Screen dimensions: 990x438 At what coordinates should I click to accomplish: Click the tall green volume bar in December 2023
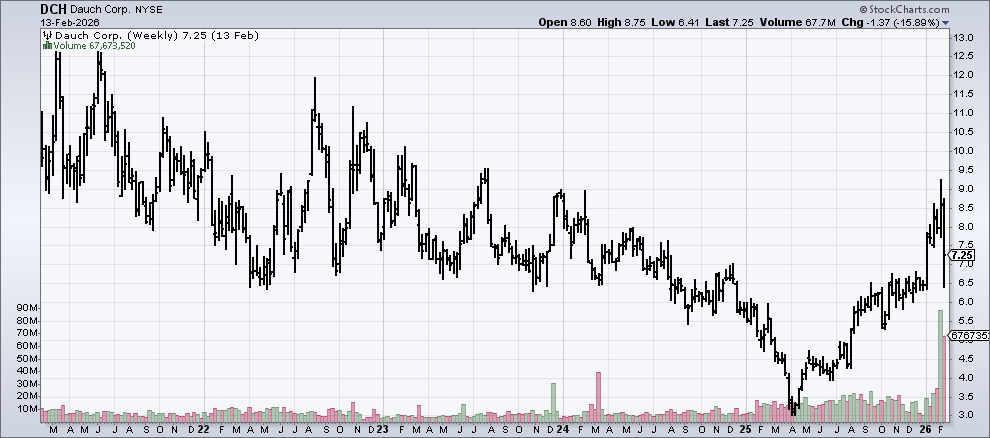(x=553, y=403)
